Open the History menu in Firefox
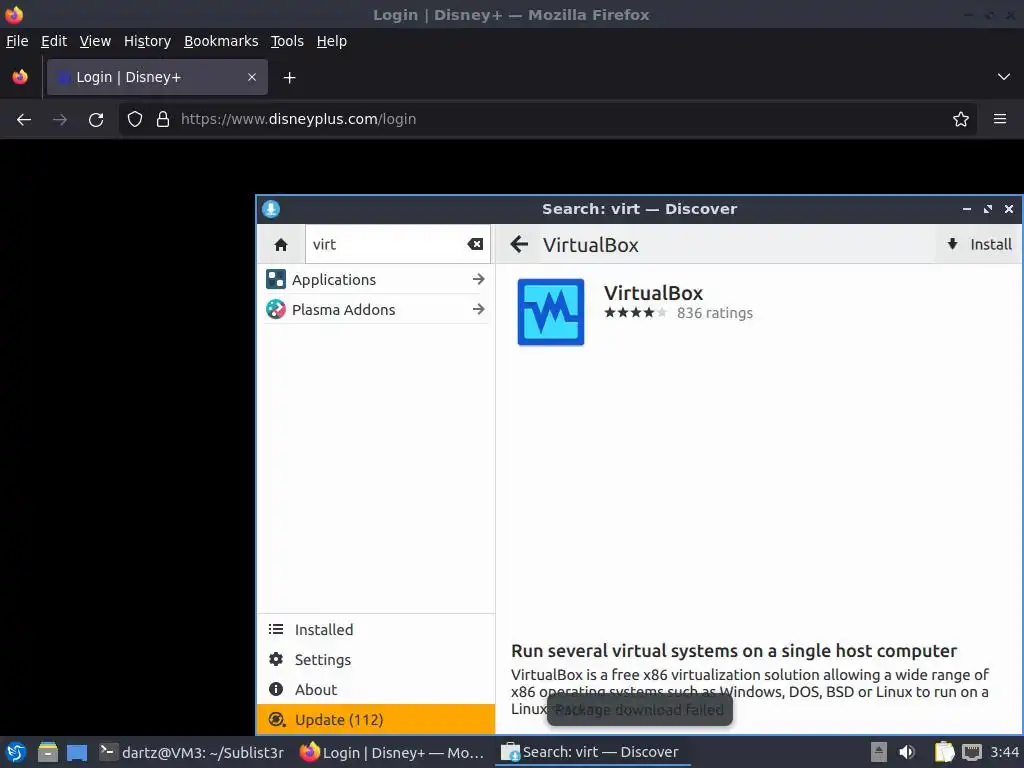1024x768 pixels. (x=147, y=41)
